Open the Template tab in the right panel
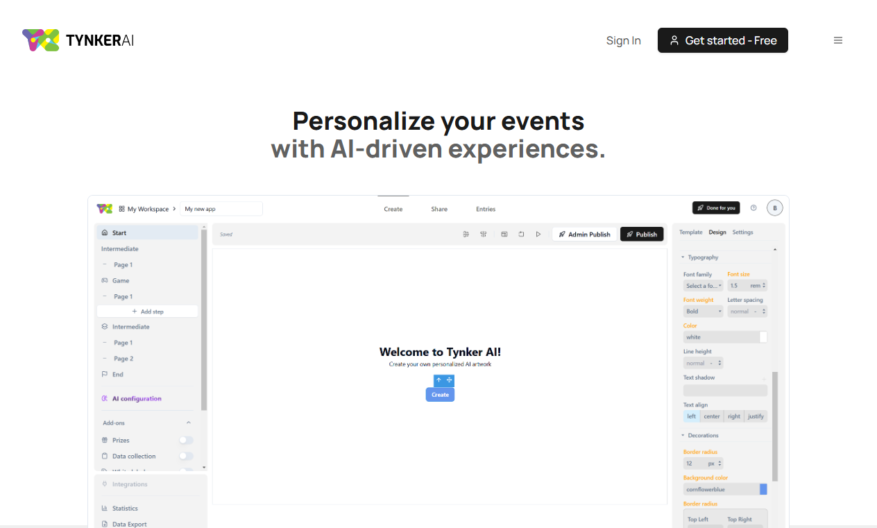Screen dimensions: 877x528 [691, 232]
